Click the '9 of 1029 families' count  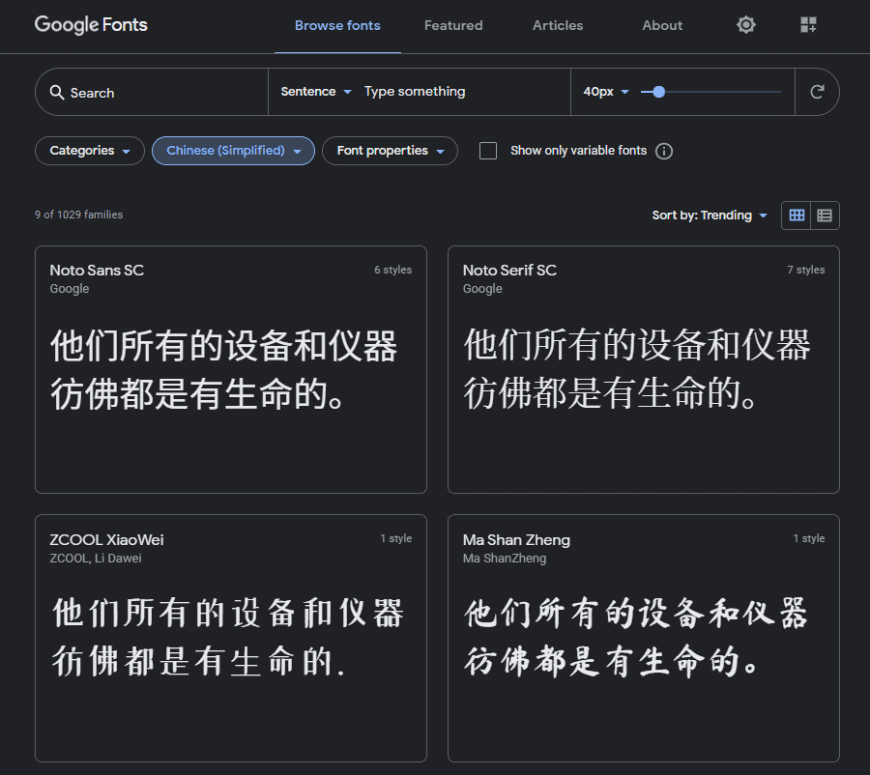coord(79,215)
